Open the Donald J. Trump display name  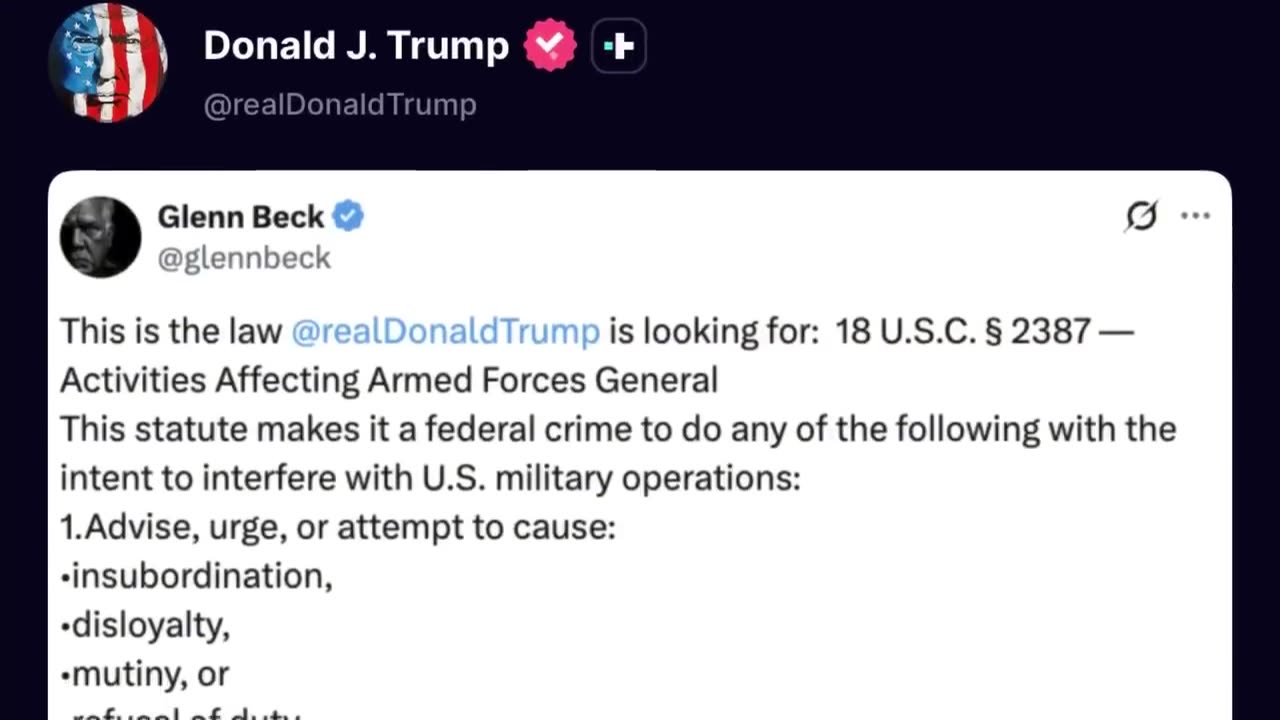(x=356, y=46)
